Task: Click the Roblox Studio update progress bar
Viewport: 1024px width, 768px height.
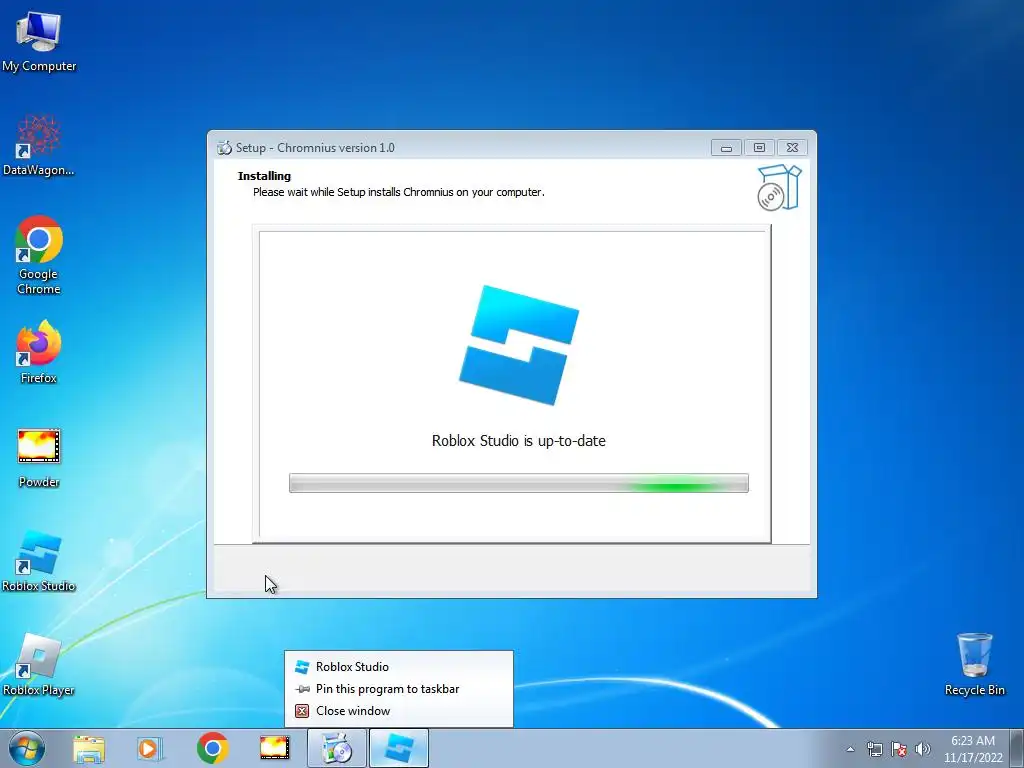Action: [519, 483]
